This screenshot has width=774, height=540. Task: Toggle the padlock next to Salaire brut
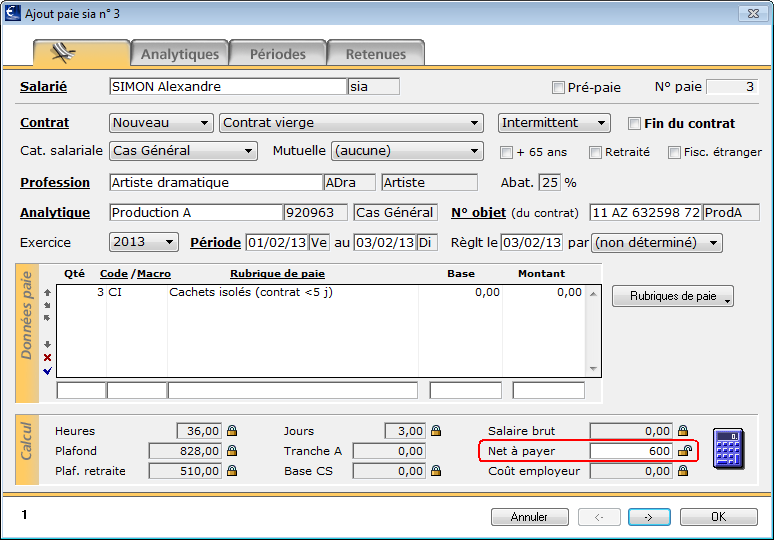(683, 430)
